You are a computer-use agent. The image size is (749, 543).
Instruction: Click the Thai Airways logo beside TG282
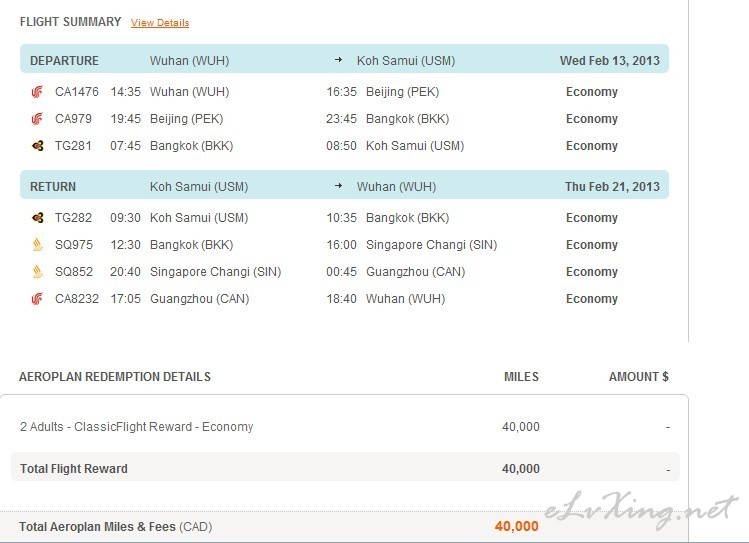(38, 218)
